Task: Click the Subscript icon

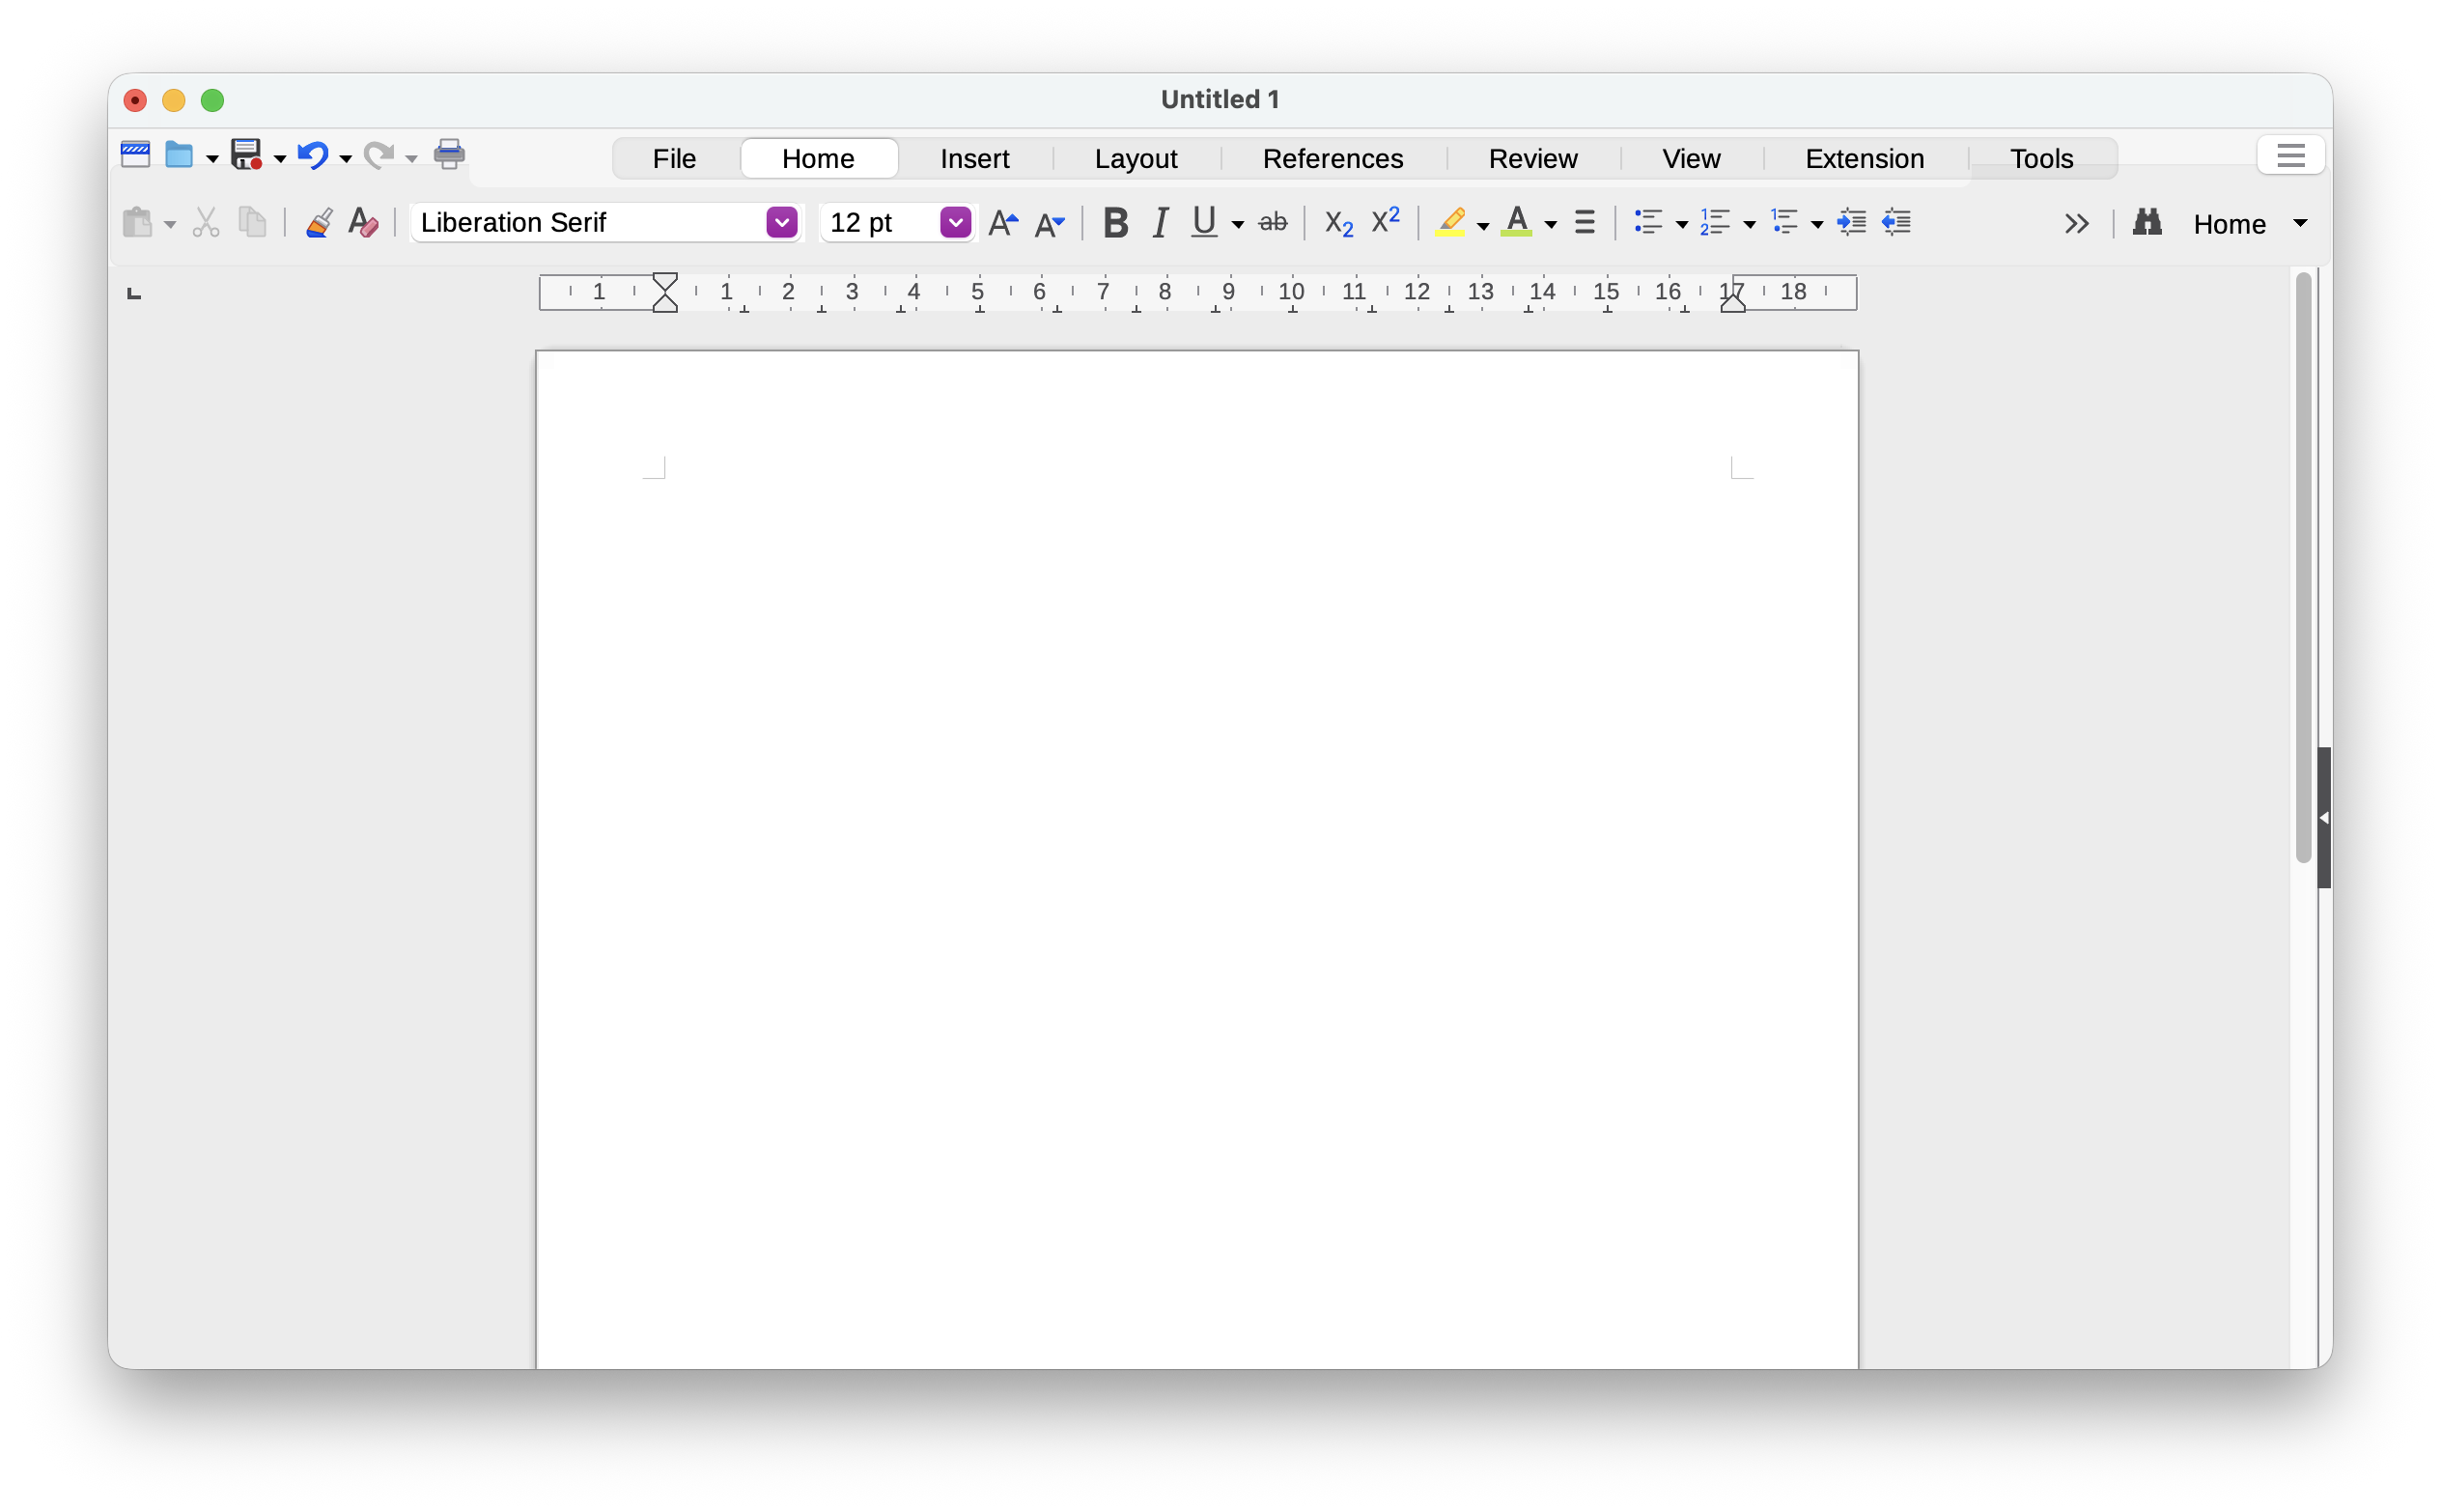Action: [x=1338, y=223]
